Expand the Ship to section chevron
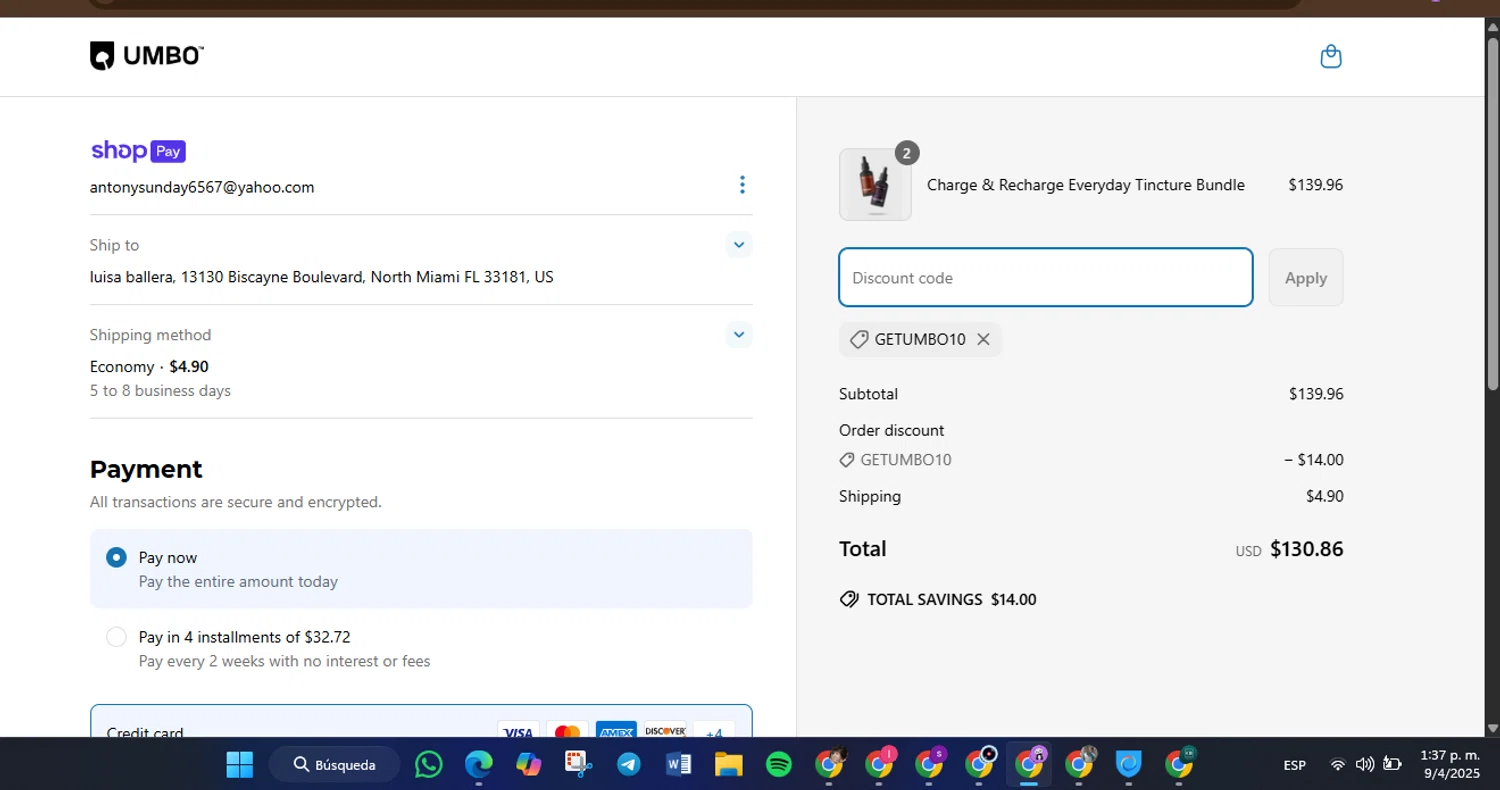The height and width of the screenshot is (790, 1500). click(739, 245)
